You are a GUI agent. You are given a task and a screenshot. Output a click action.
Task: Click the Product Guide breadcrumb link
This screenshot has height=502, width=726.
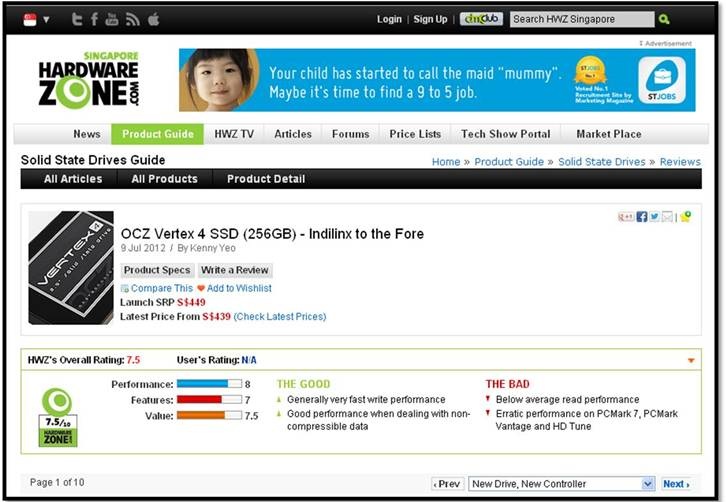click(509, 162)
